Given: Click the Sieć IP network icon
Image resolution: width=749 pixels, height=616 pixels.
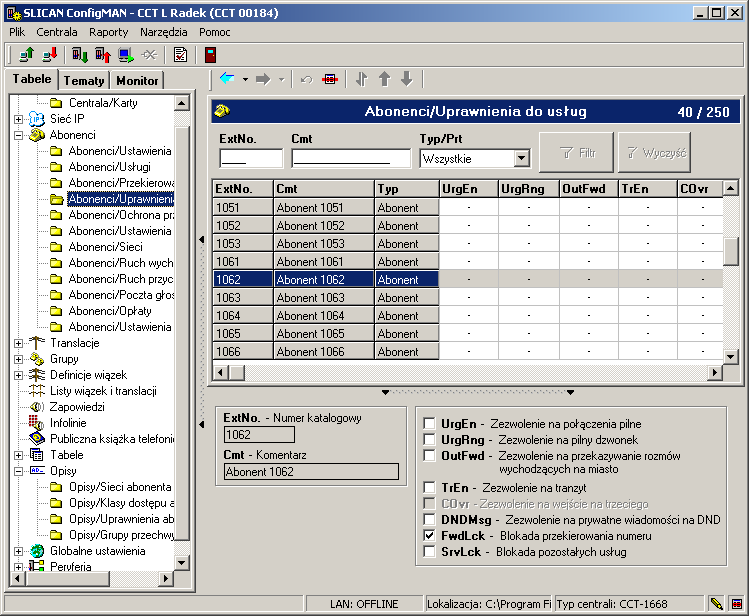Looking at the screenshot, I should 37,118.
